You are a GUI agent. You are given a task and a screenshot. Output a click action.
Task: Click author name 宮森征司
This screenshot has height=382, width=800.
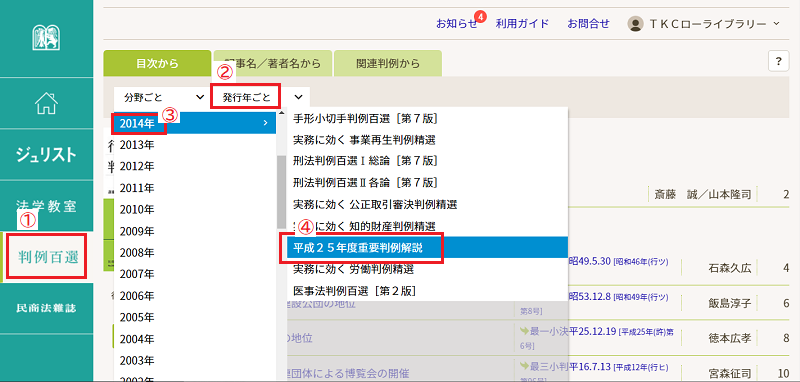pos(730,373)
